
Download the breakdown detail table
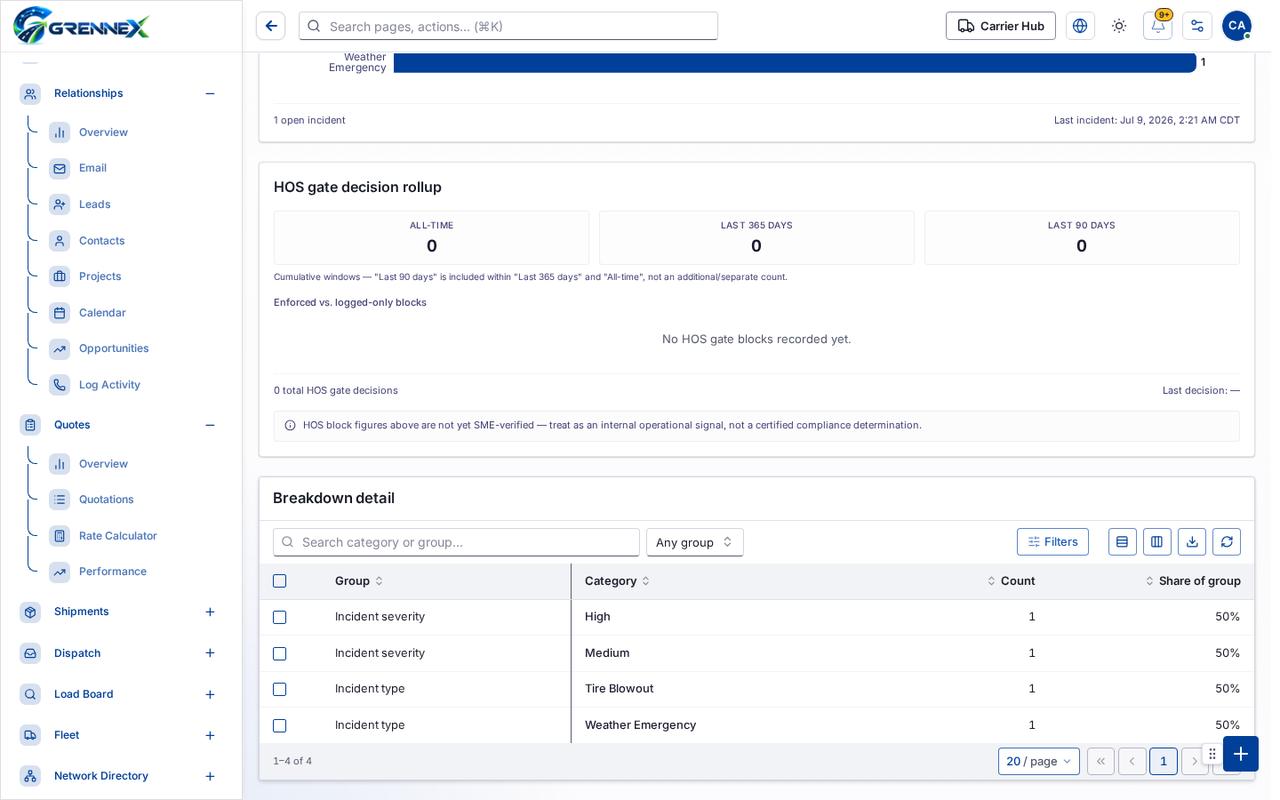coord(1192,542)
